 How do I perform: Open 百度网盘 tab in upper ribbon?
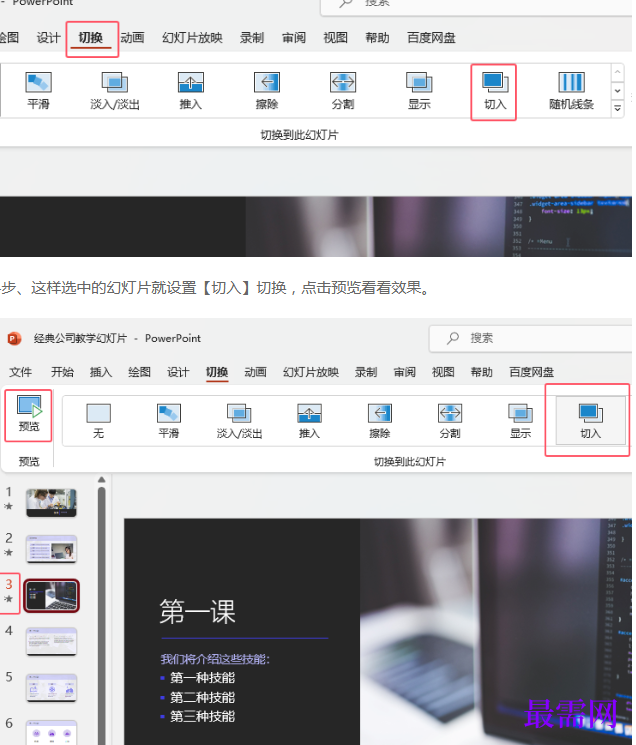431,38
